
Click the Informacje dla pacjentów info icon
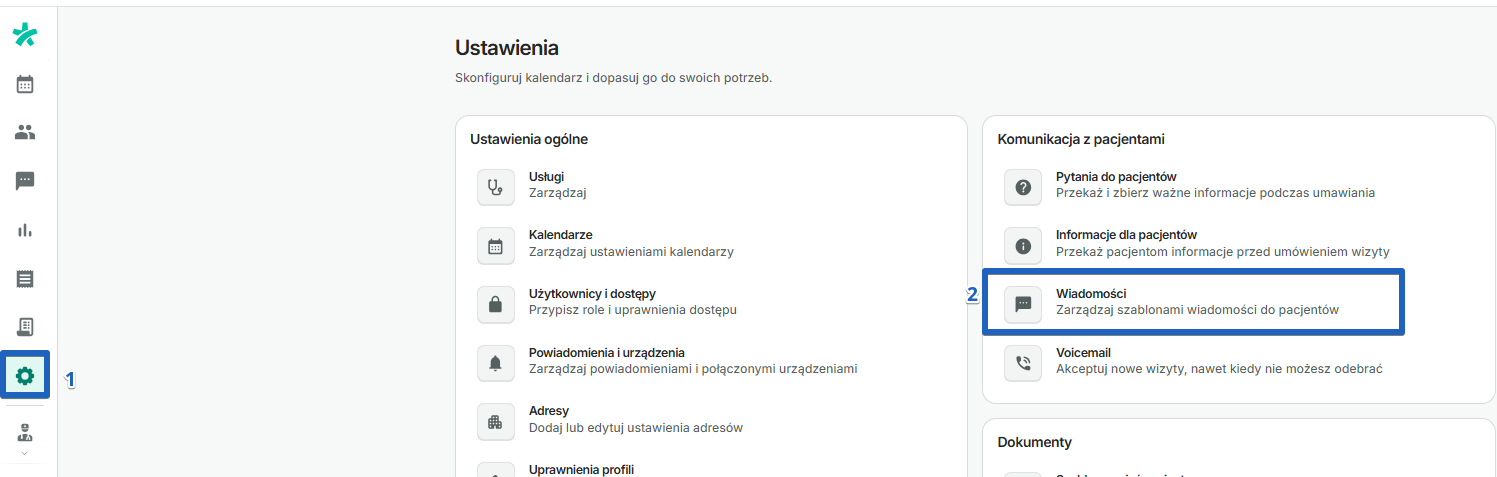click(x=1023, y=246)
